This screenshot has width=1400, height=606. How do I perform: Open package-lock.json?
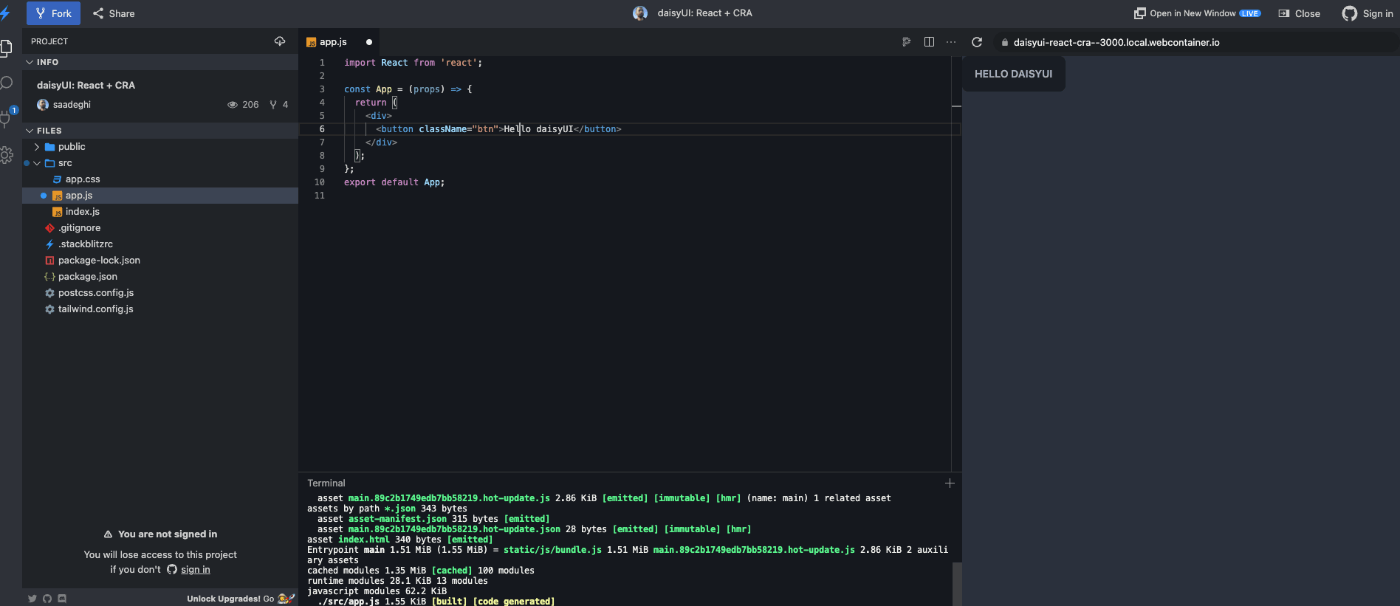click(x=160, y=260)
